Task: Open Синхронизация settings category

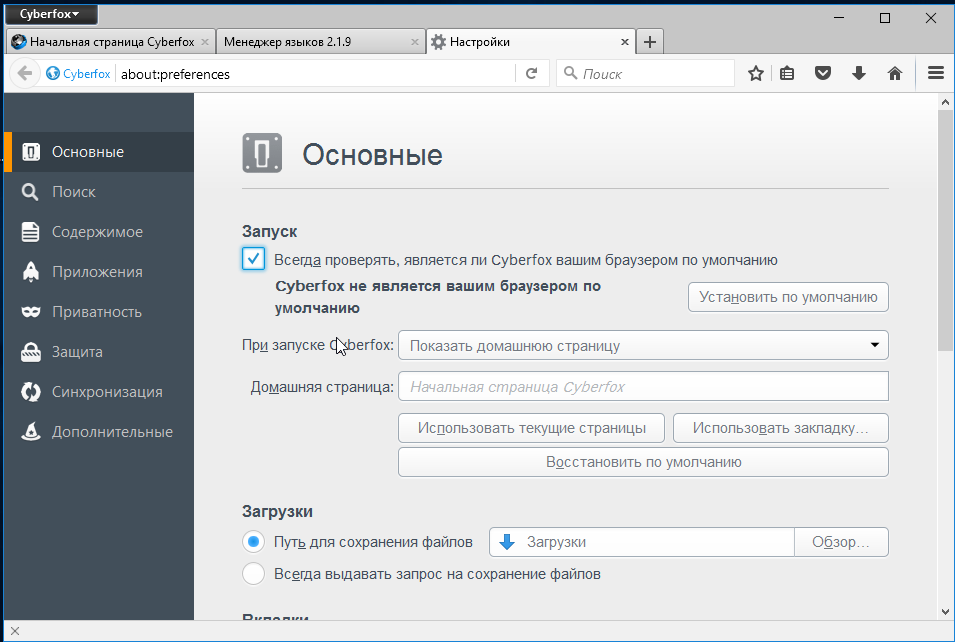Action: click(99, 392)
